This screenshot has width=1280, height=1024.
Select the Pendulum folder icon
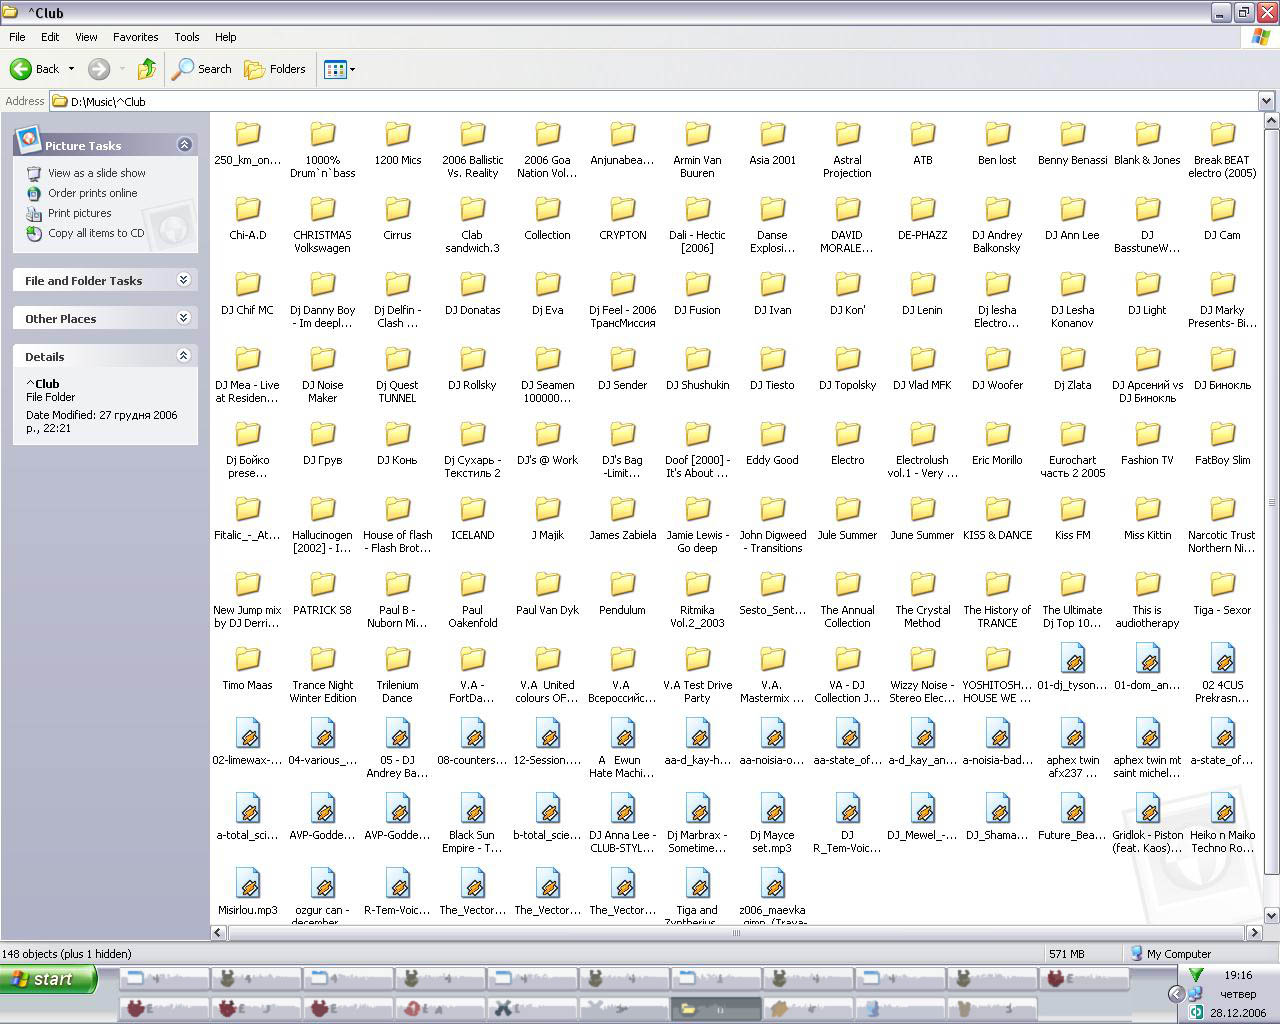tap(622, 584)
